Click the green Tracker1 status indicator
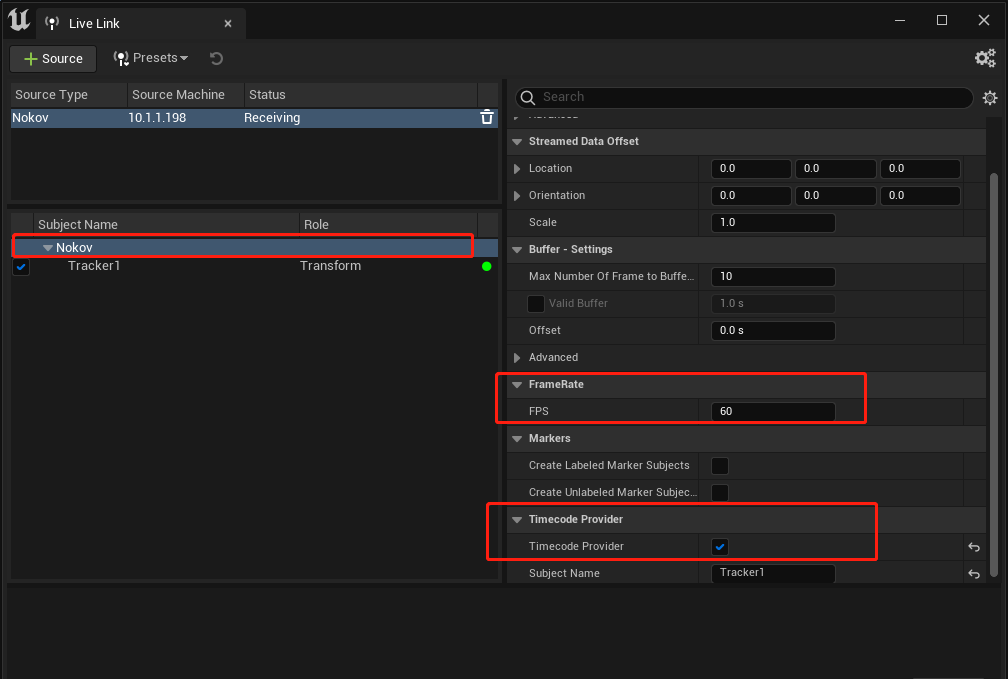This screenshot has height=679, width=1008. (x=487, y=266)
